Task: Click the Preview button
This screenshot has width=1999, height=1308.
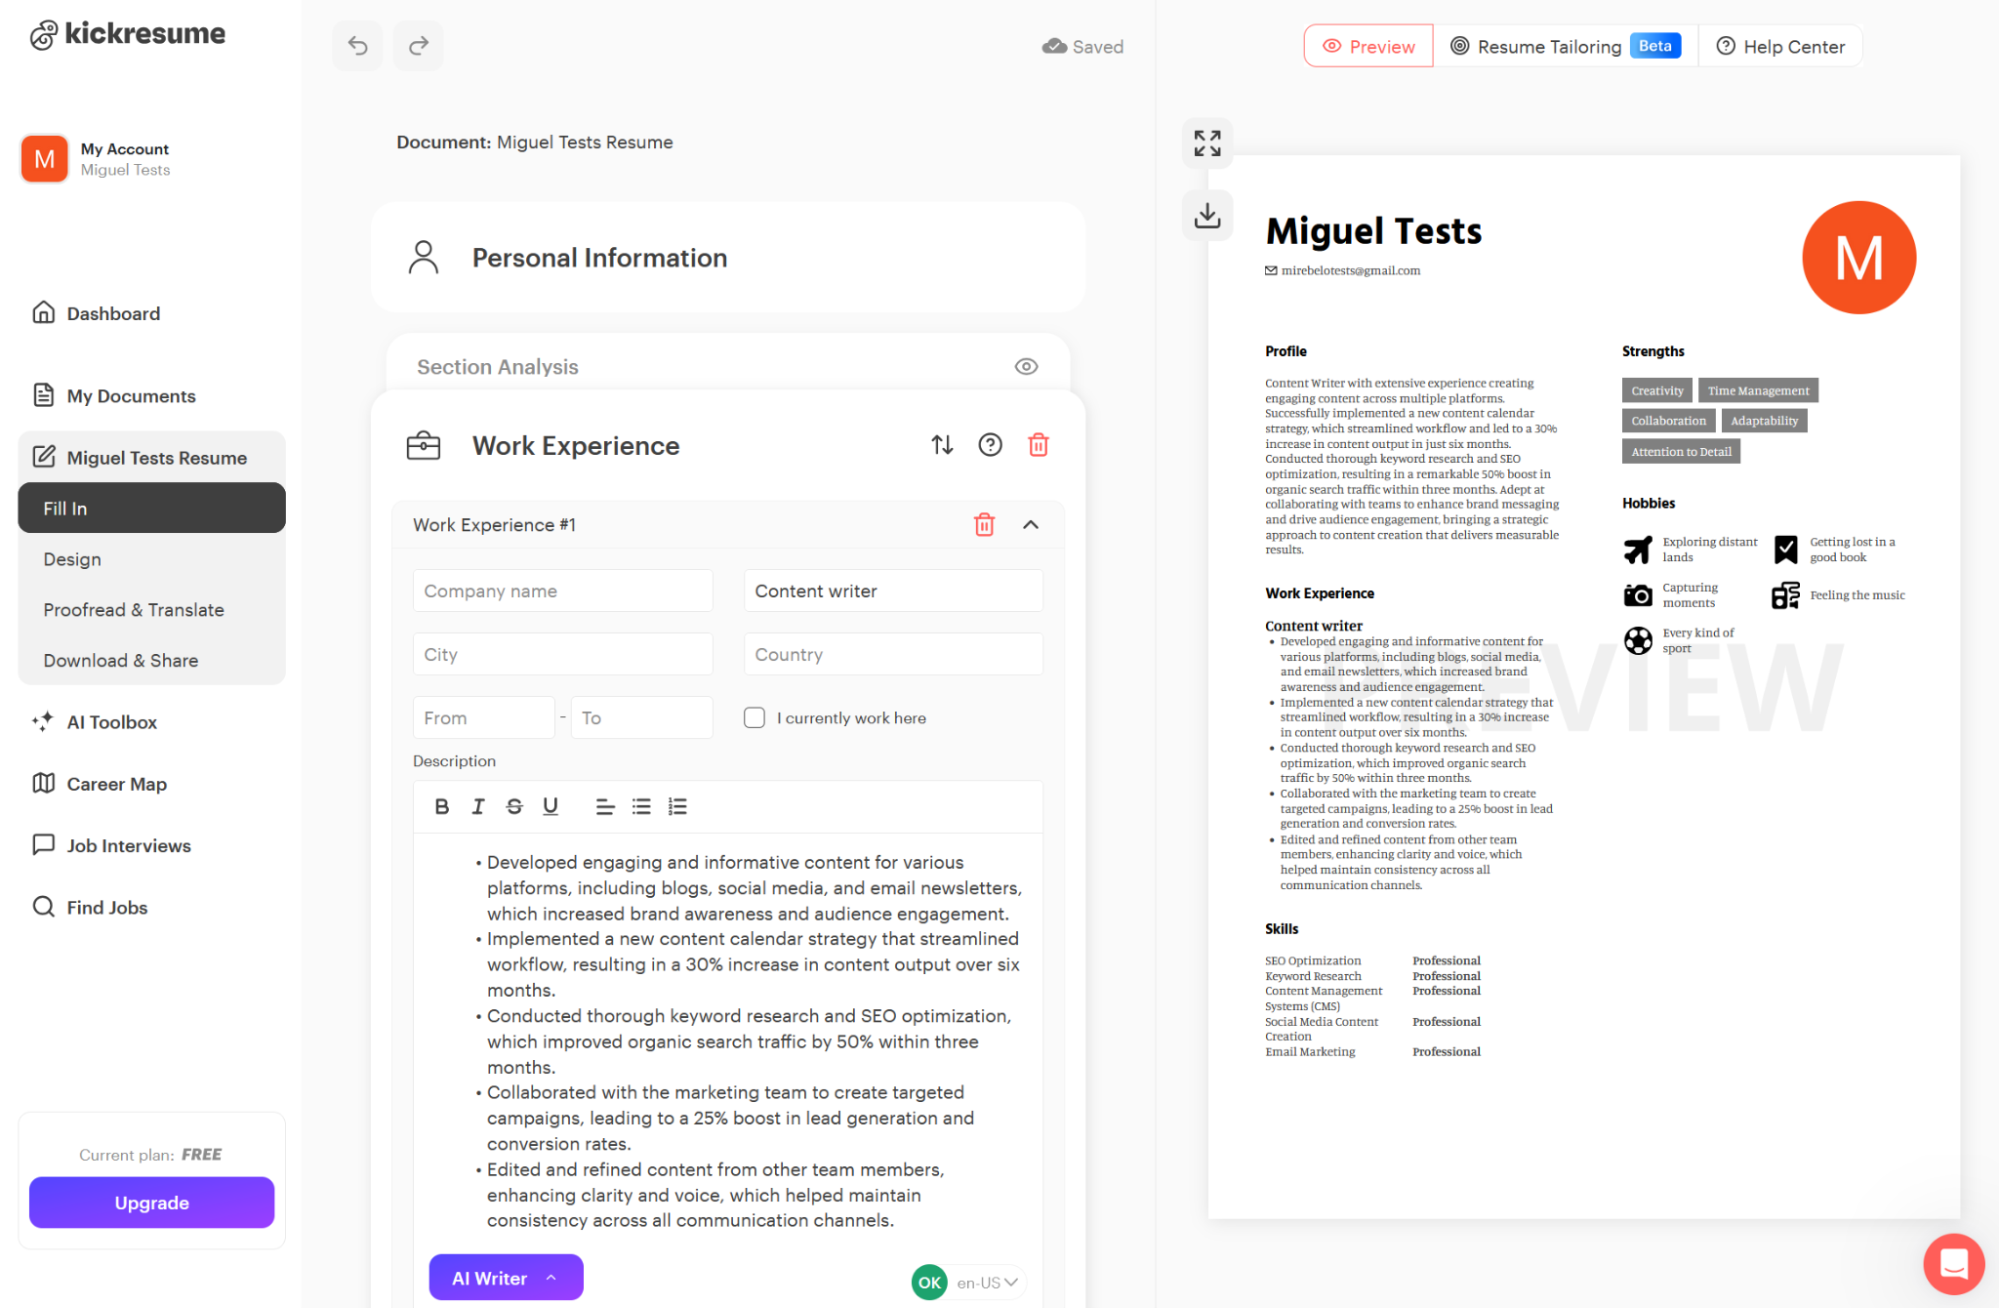Action: pyautogui.click(x=1367, y=46)
